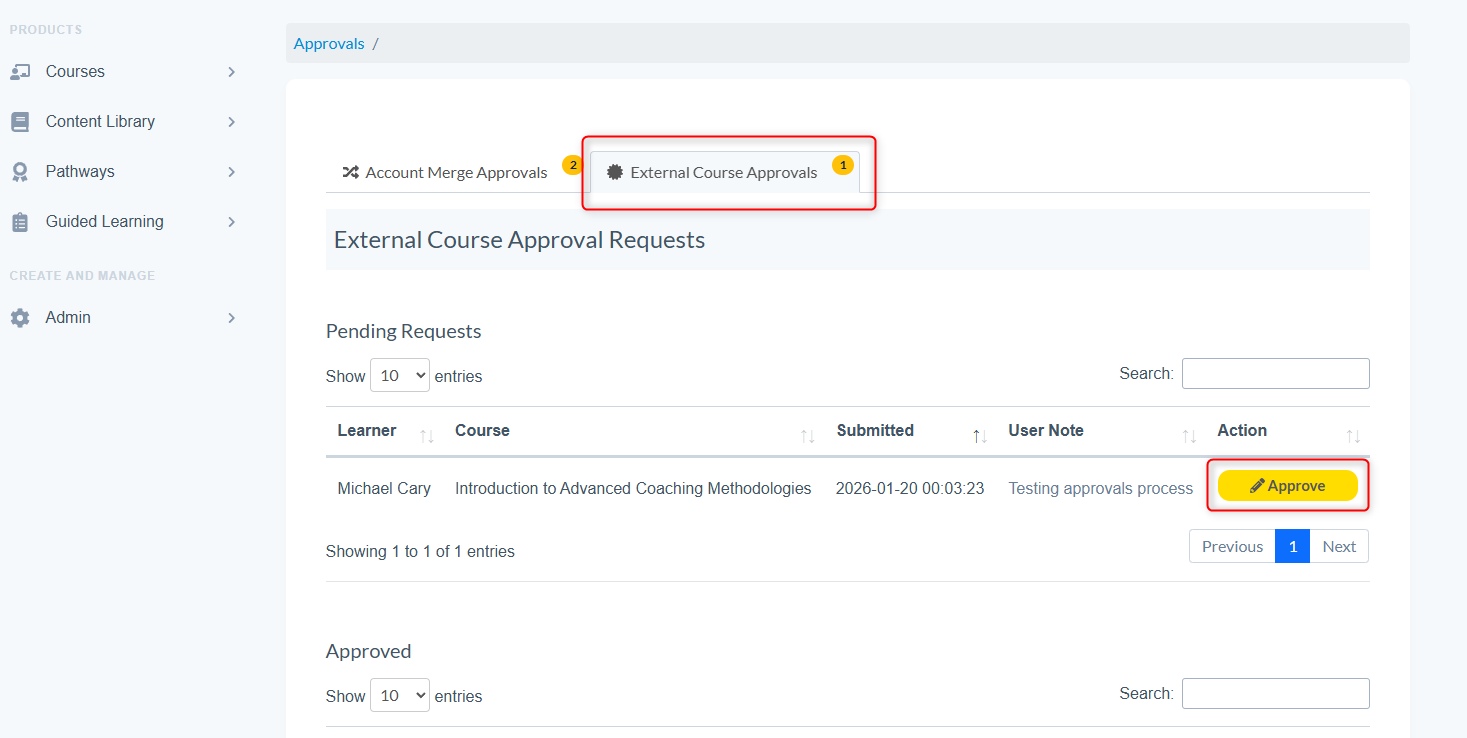Viewport: 1467px width, 738px height.
Task: Expand the Courses menu chevron
Action: (x=231, y=72)
